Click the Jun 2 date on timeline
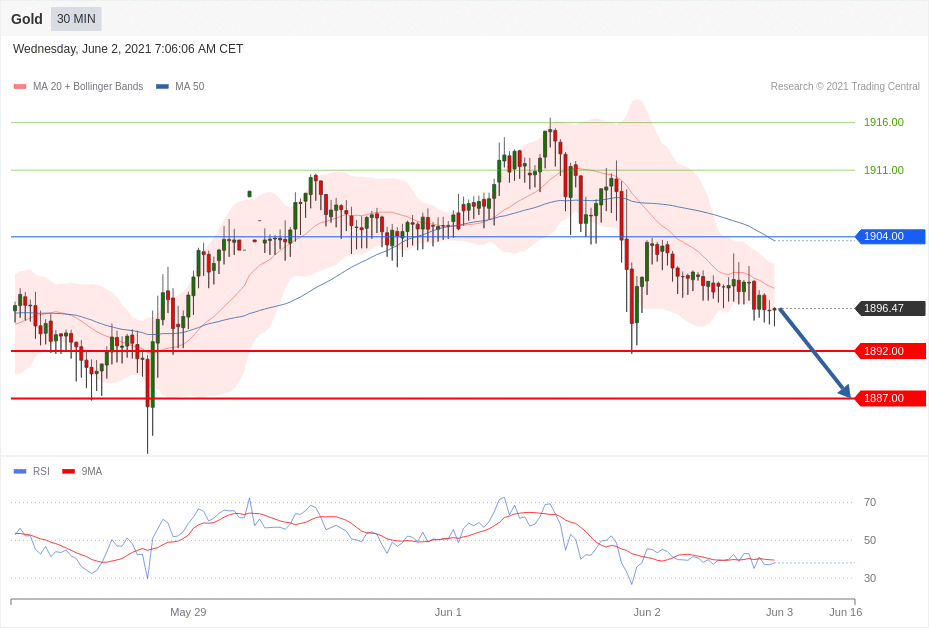 (x=647, y=612)
